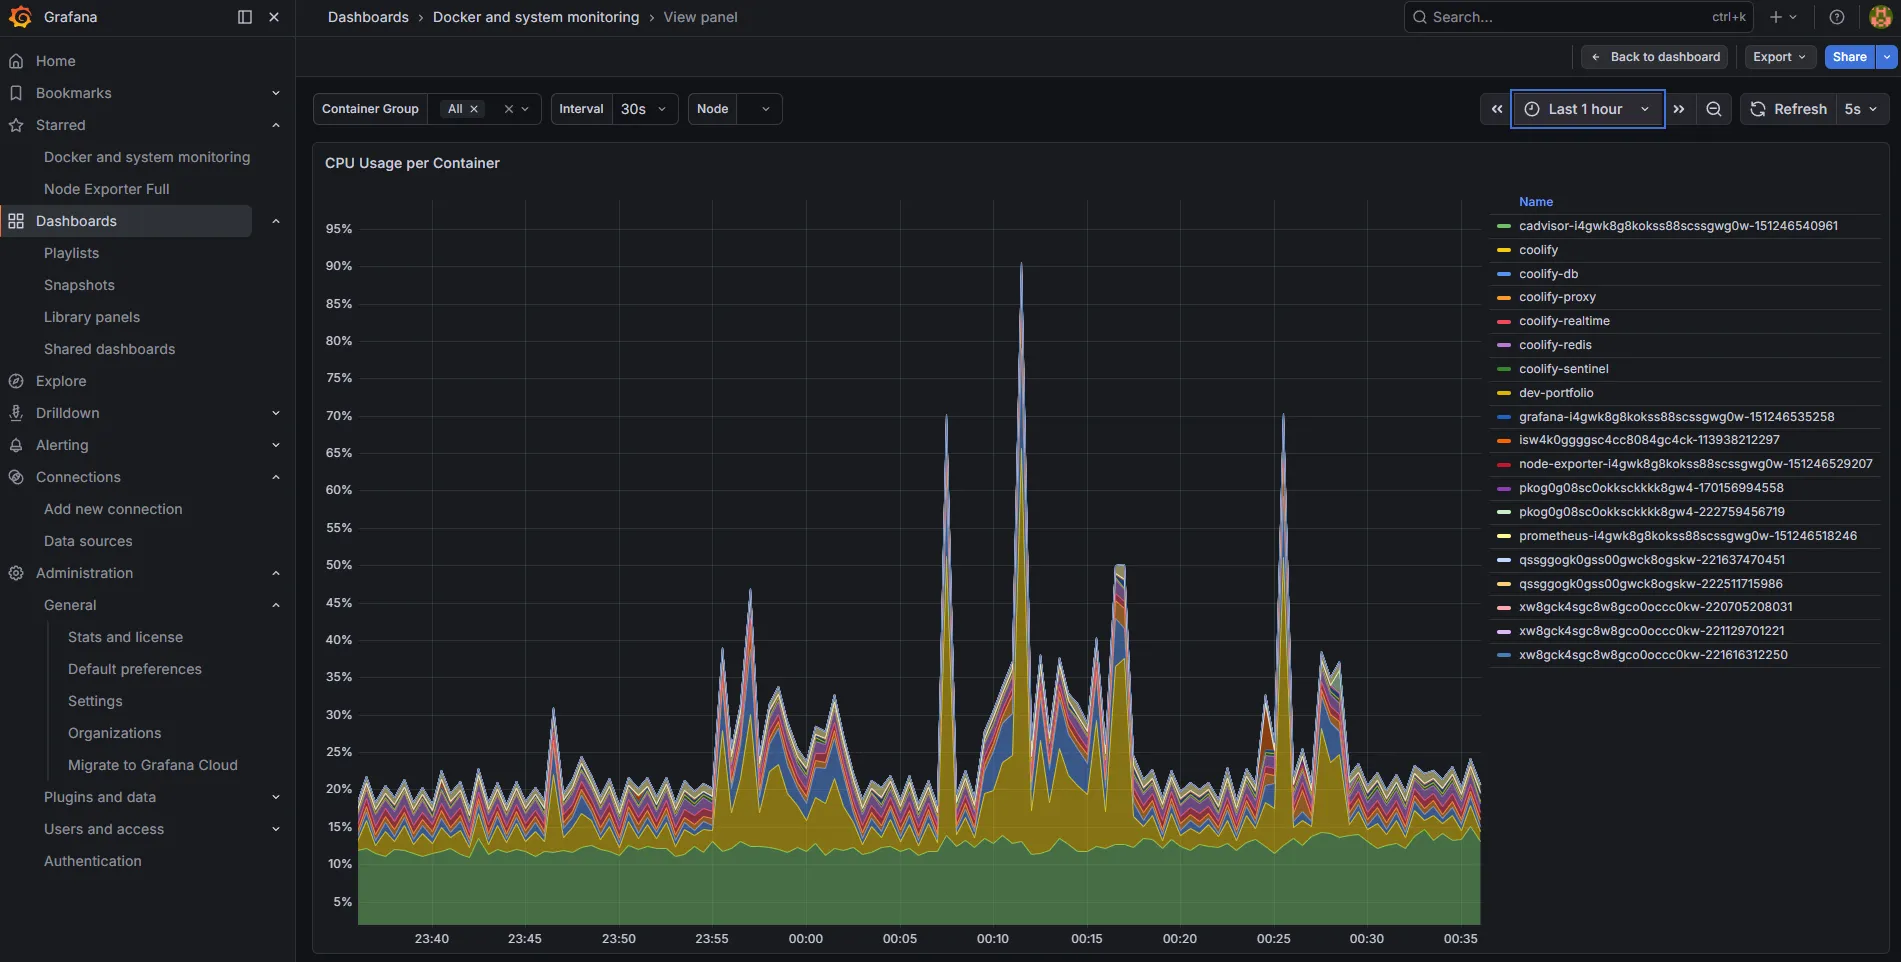Screen dimensions: 1901x962
Task: Click grafana series color swatch in legend
Action: (x=1503, y=417)
